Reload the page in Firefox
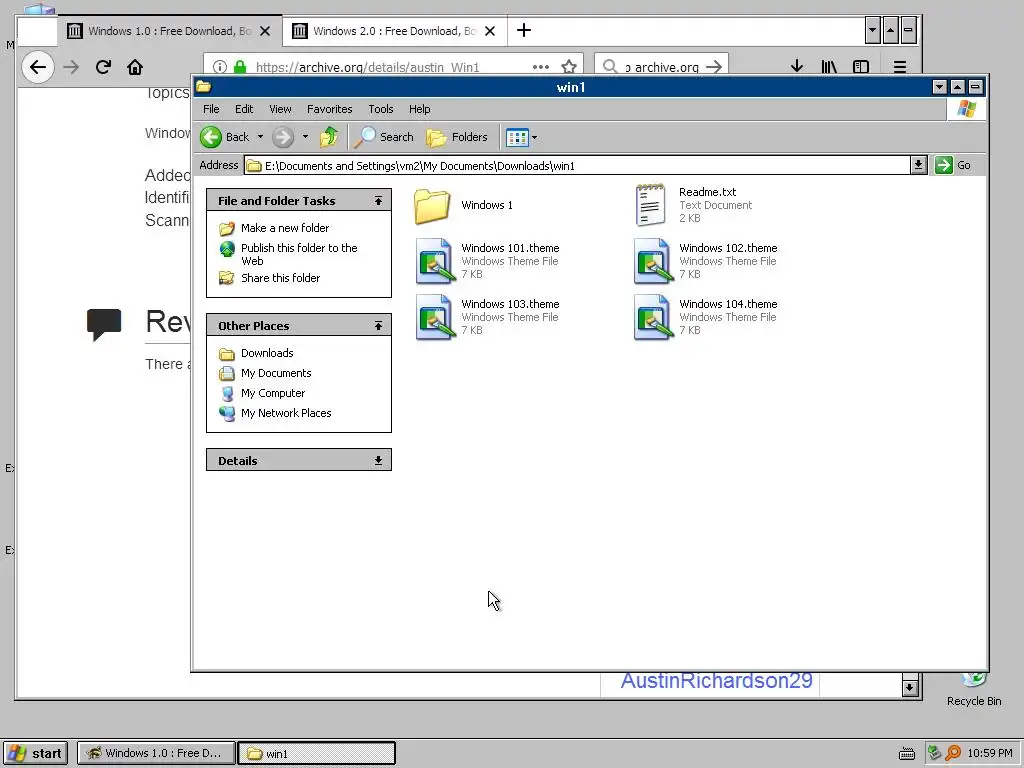Image resolution: width=1024 pixels, height=768 pixels. point(103,67)
